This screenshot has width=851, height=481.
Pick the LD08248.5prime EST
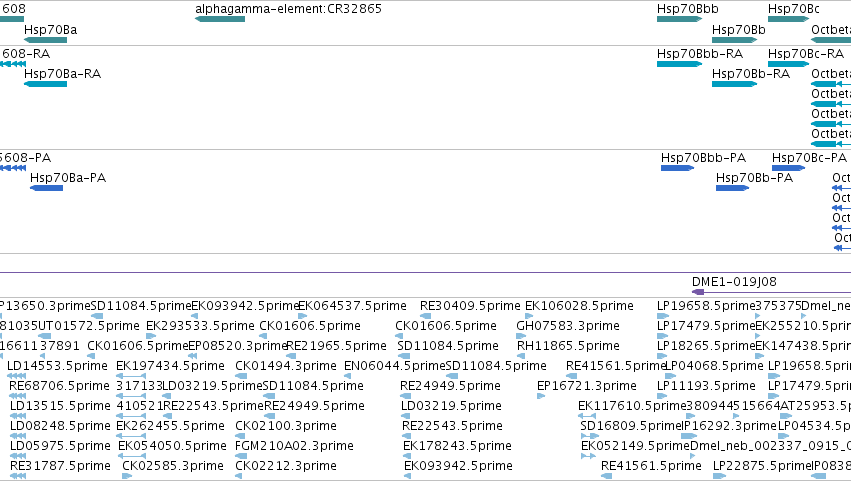click(18, 436)
